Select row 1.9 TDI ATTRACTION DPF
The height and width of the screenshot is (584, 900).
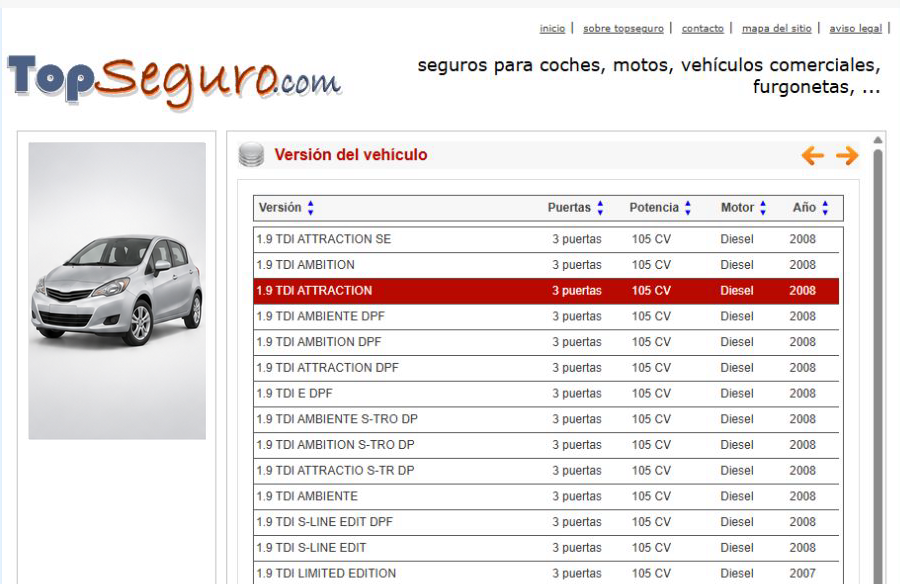pyautogui.click(x=546, y=368)
